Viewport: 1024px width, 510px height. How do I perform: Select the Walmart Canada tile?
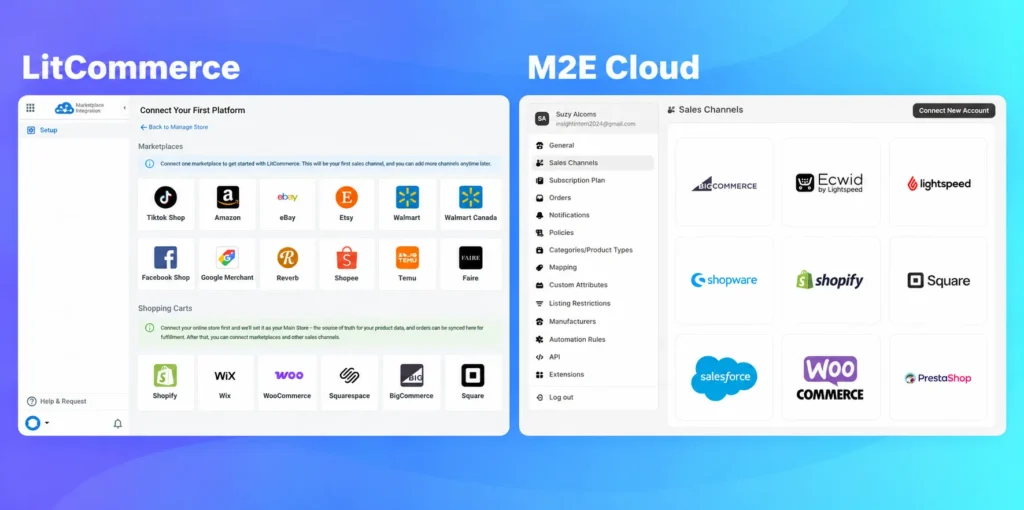471,204
